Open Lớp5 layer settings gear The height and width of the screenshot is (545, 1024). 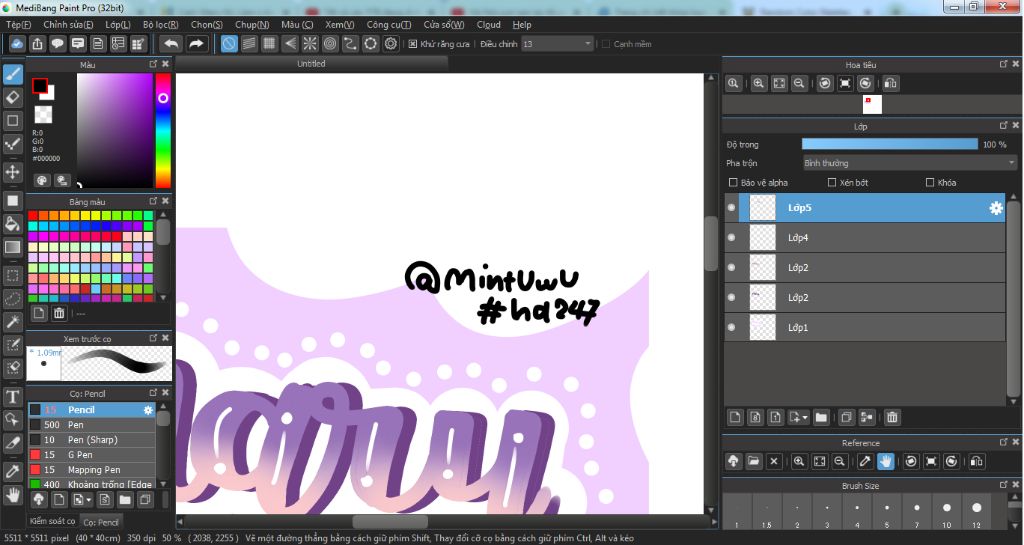coord(995,208)
